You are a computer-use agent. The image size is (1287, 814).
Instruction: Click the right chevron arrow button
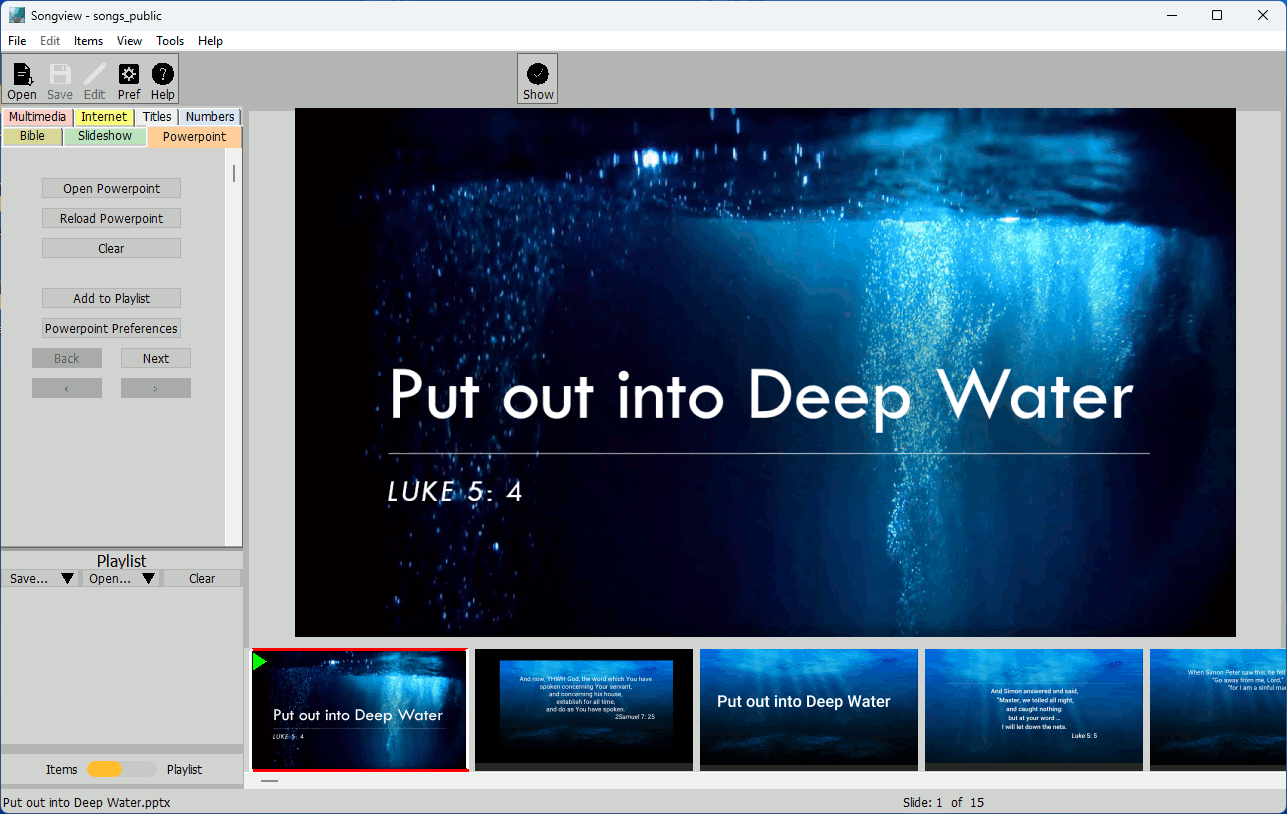coord(156,388)
